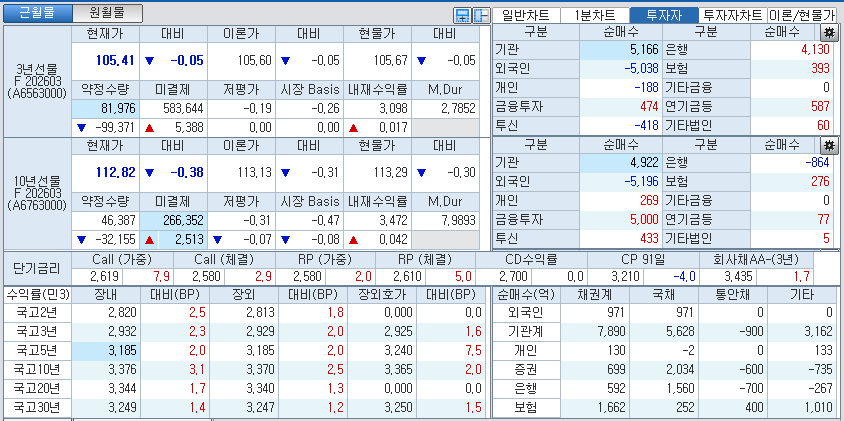Click 보험 기타 value 1,010
844x421 pixels.
coord(802,408)
